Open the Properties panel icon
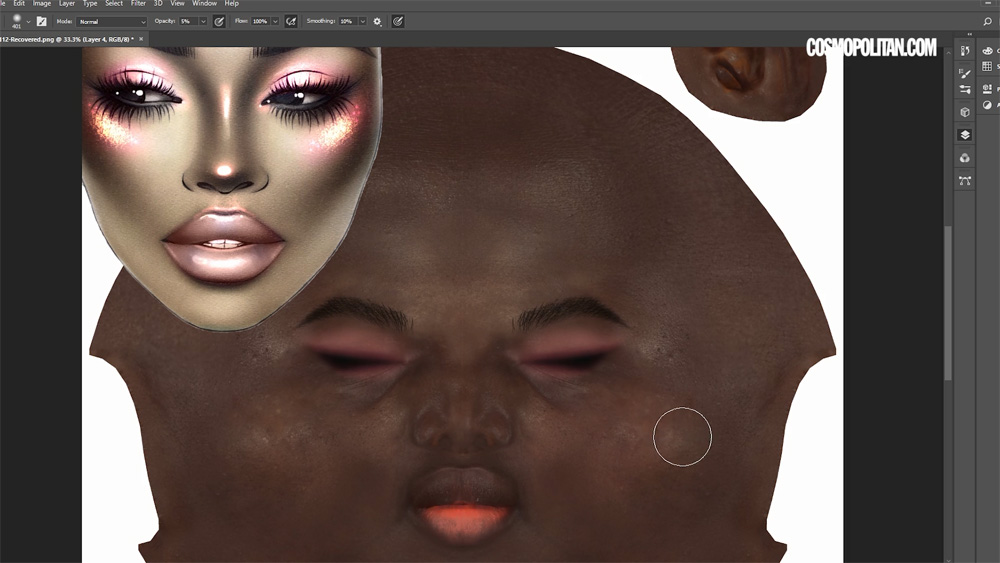The height and width of the screenshot is (563, 1000). (x=988, y=89)
